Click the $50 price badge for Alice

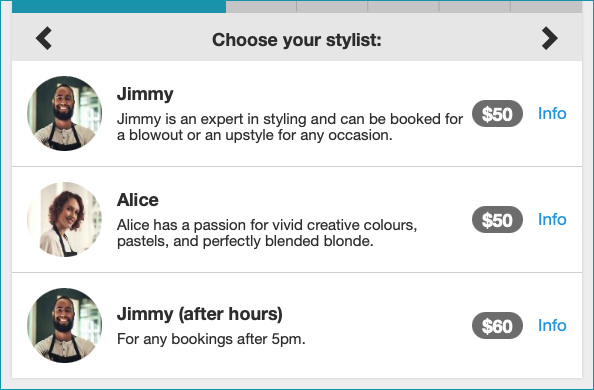click(x=497, y=220)
